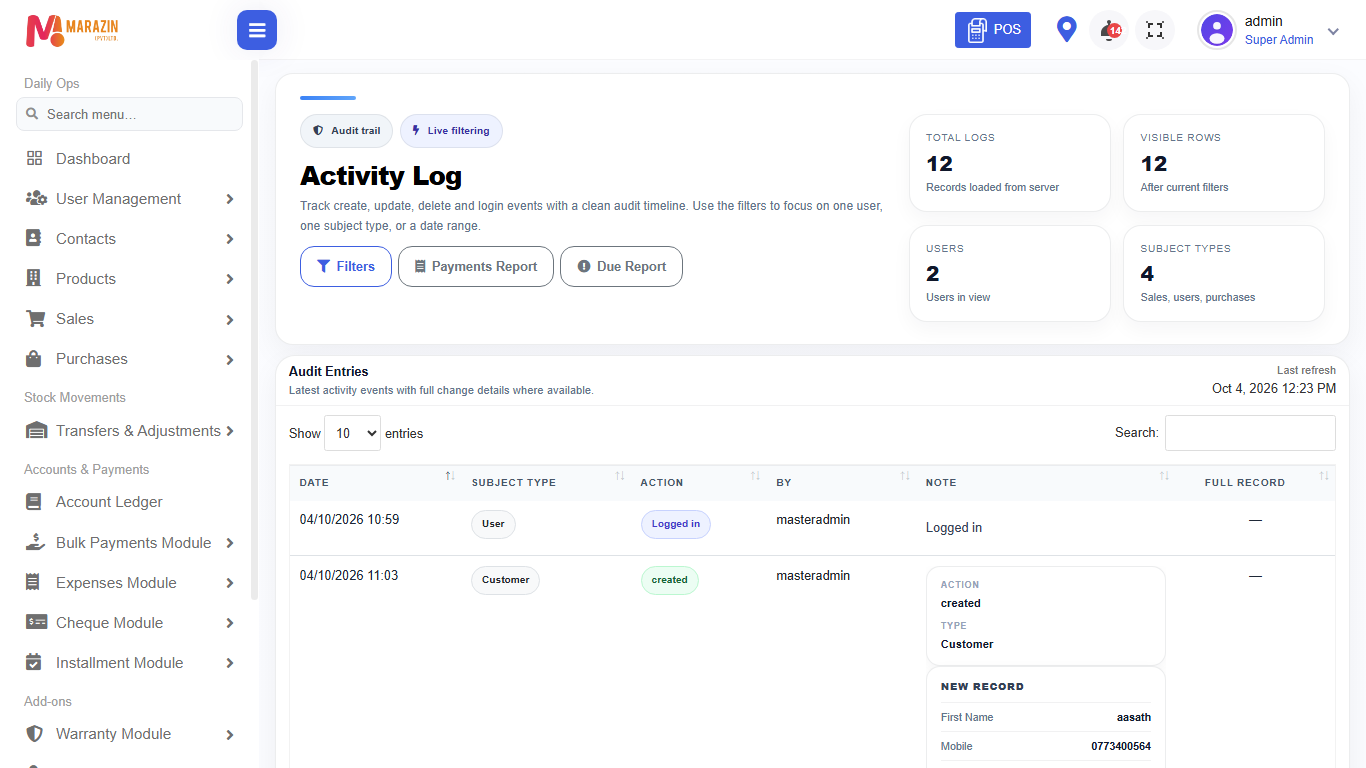Expand the Sales submenu chevron

click(x=230, y=320)
